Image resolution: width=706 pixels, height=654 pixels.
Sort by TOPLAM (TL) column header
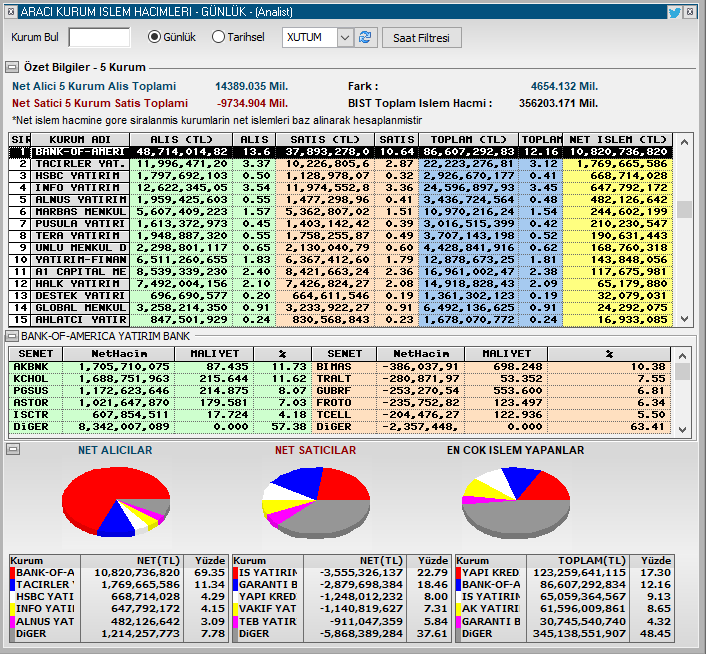coord(468,140)
